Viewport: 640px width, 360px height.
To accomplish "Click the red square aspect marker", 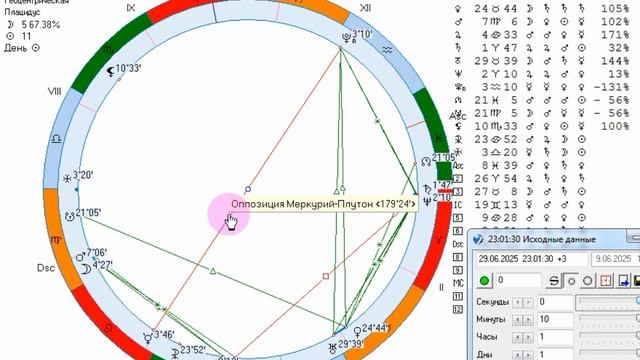I will click(x=326, y=276).
